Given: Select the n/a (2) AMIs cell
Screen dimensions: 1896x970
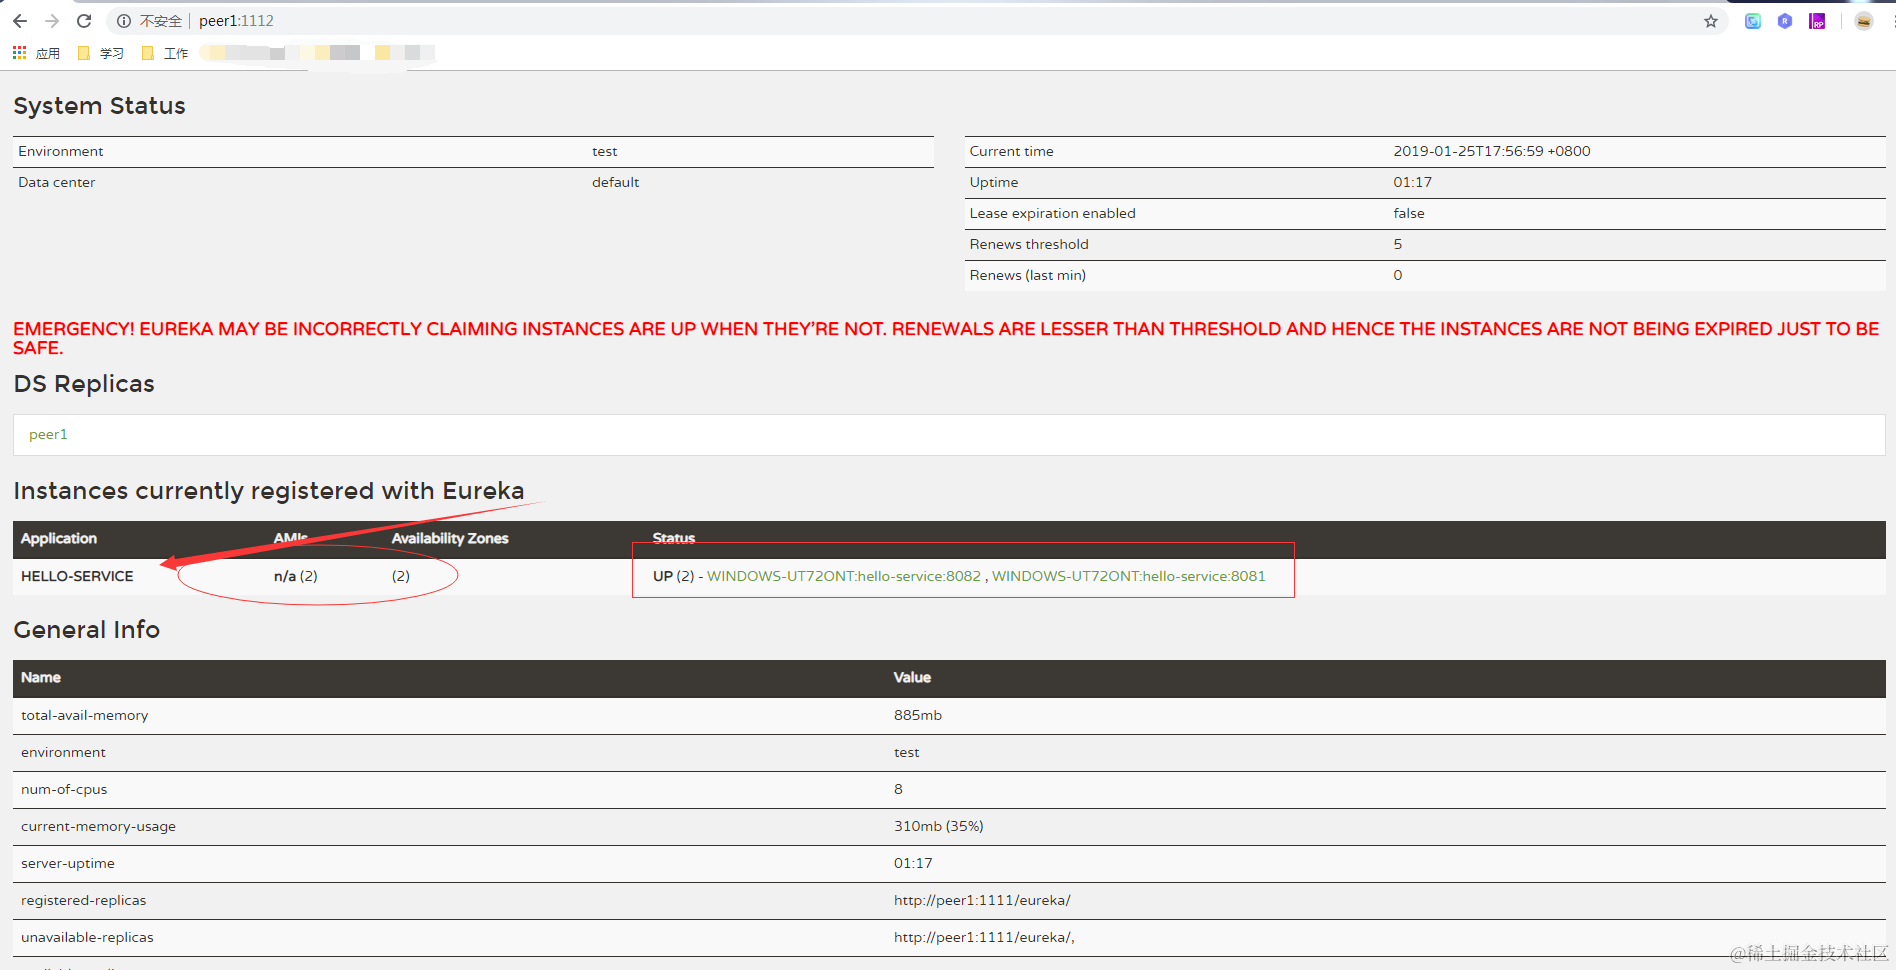Looking at the screenshot, I should coord(296,576).
